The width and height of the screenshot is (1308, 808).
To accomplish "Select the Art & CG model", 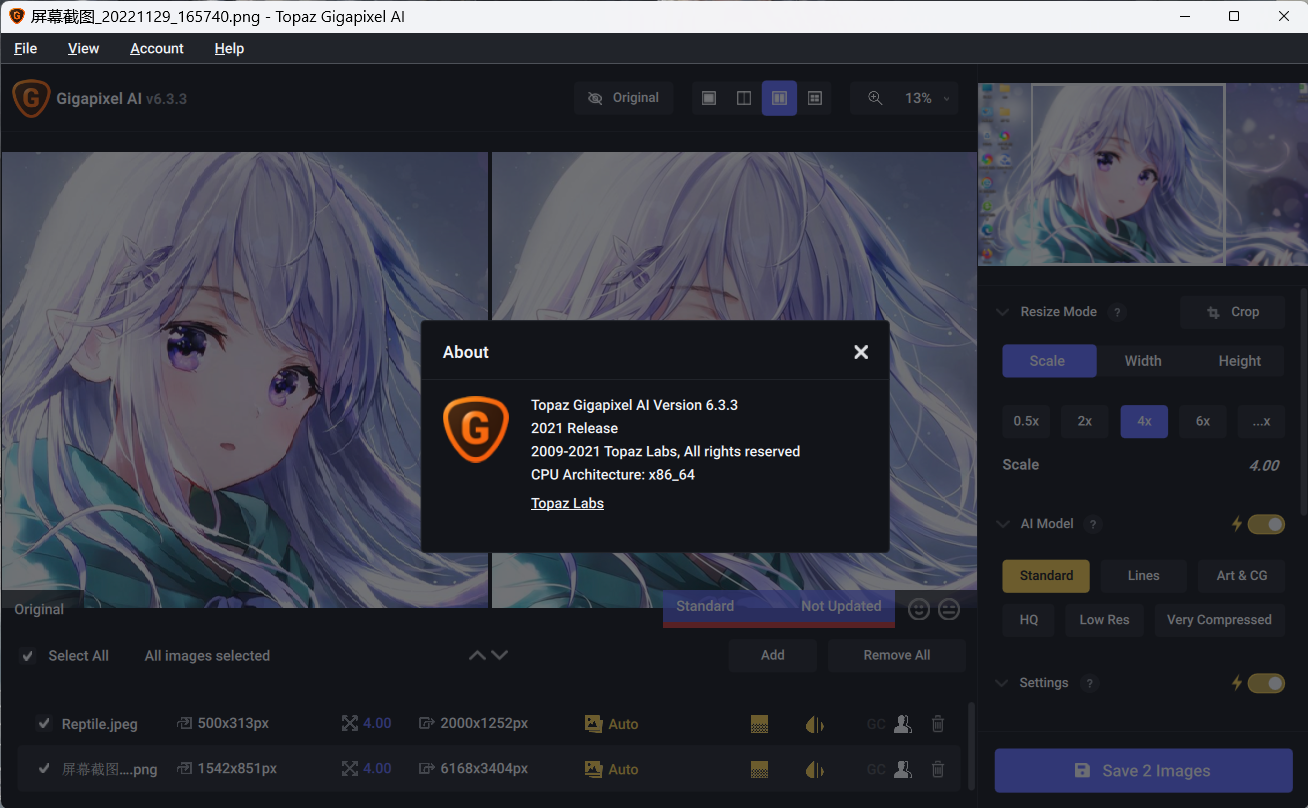I will click(1242, 575).
